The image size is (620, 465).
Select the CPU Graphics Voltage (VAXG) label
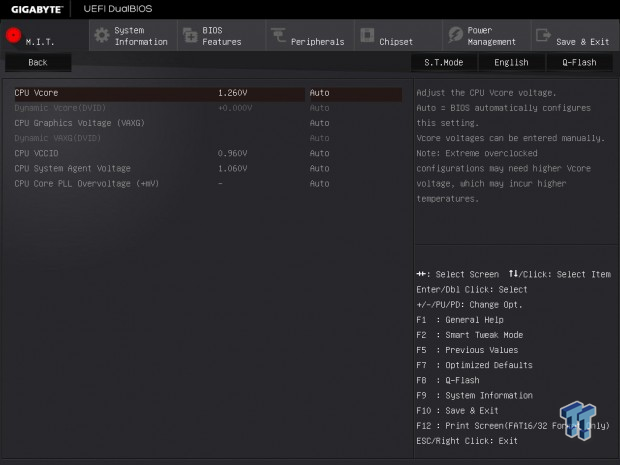coord(79,123)
